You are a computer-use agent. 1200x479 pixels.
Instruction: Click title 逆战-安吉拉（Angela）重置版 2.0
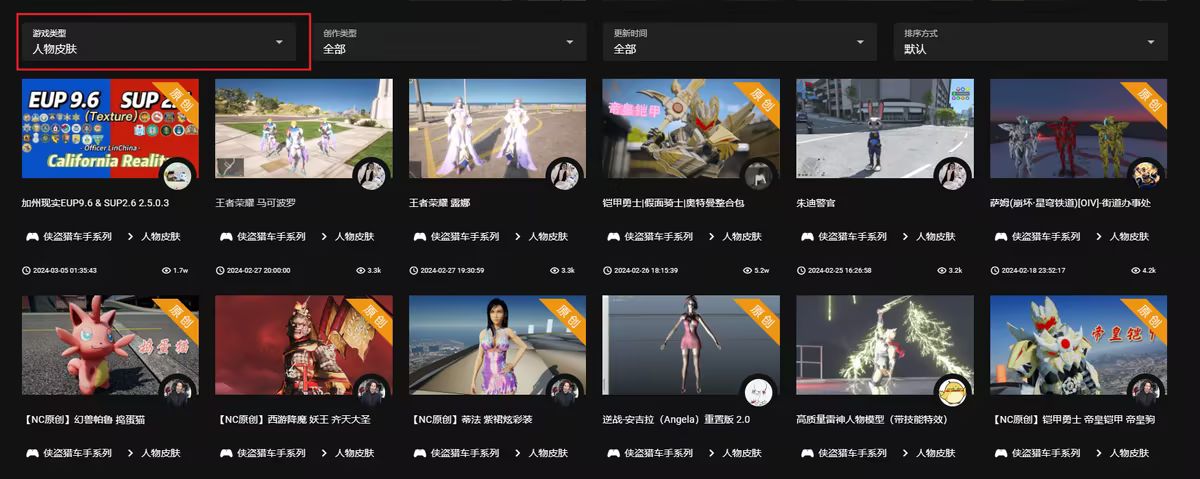tap(676, 420)
